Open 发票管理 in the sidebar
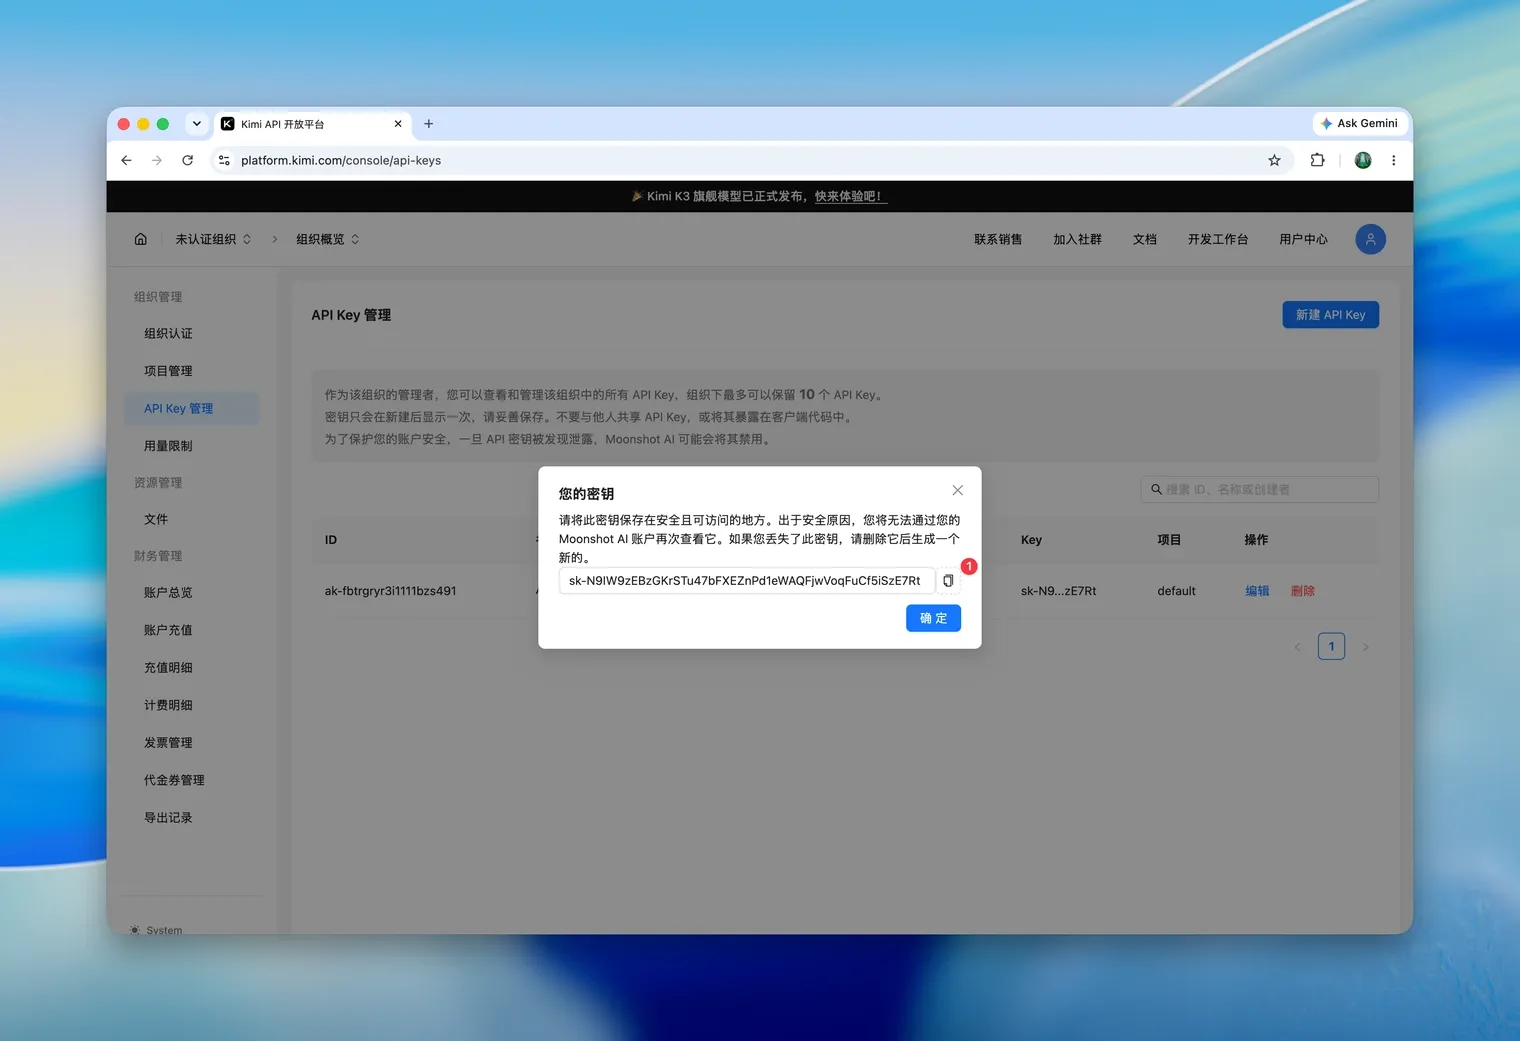 (191, 742)
